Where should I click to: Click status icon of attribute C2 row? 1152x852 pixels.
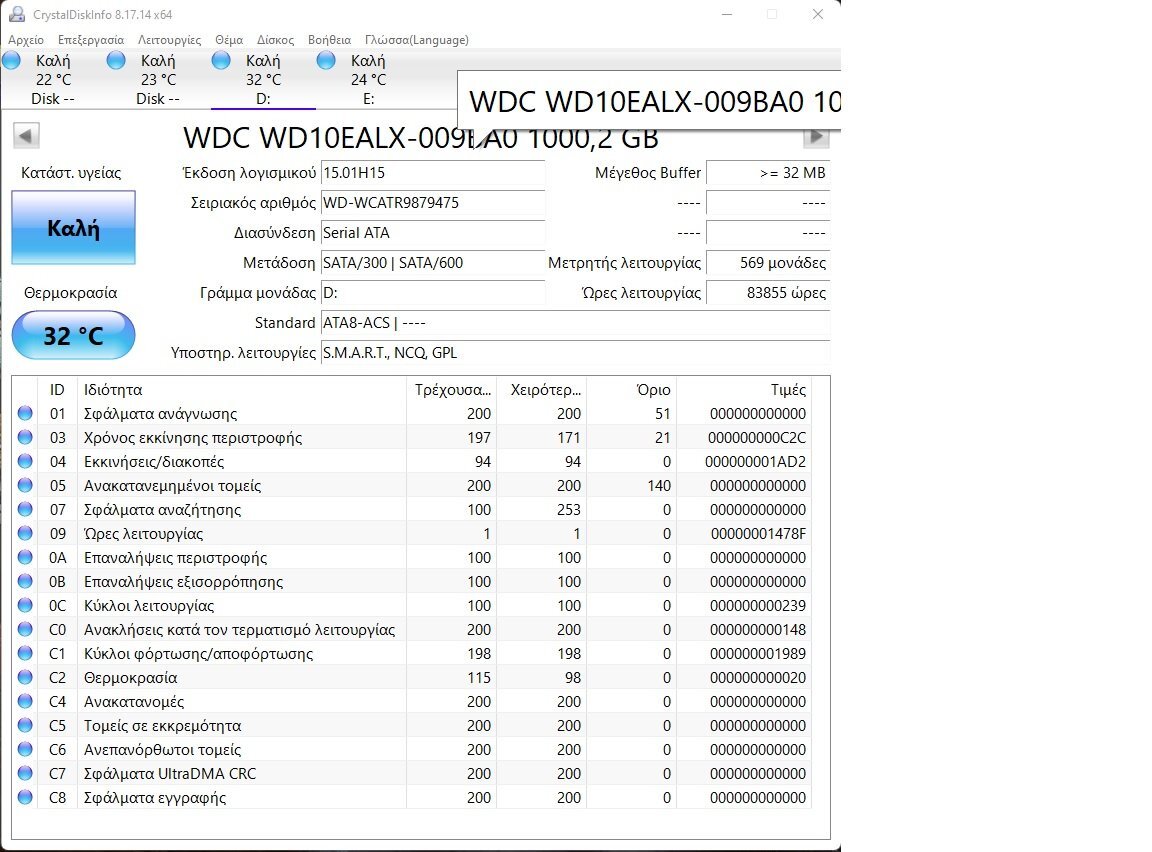click(25, 678)
